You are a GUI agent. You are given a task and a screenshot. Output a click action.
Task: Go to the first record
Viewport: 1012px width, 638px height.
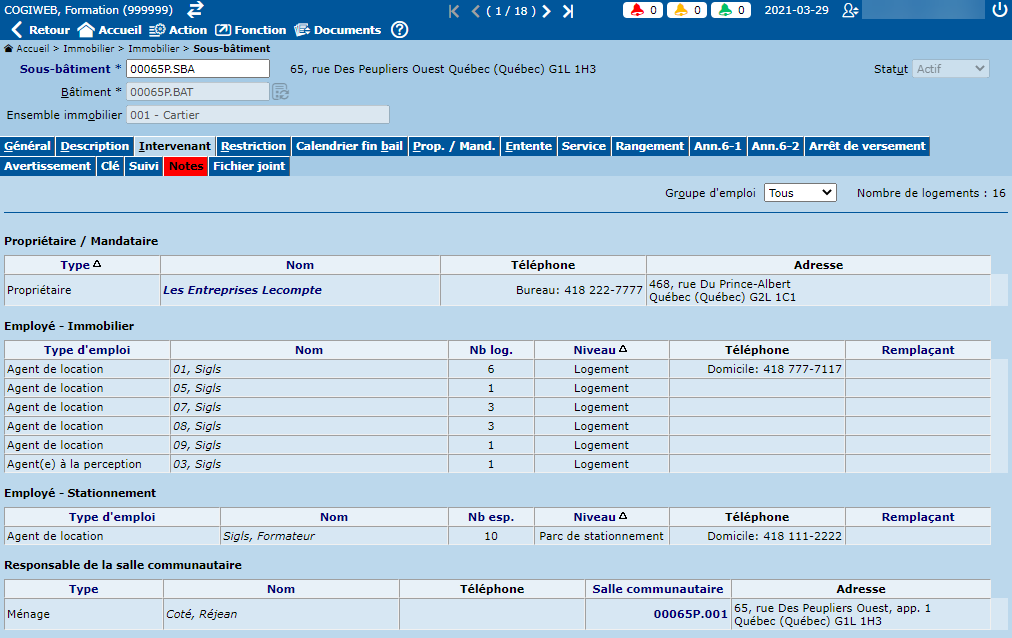[x=454, y=11]
